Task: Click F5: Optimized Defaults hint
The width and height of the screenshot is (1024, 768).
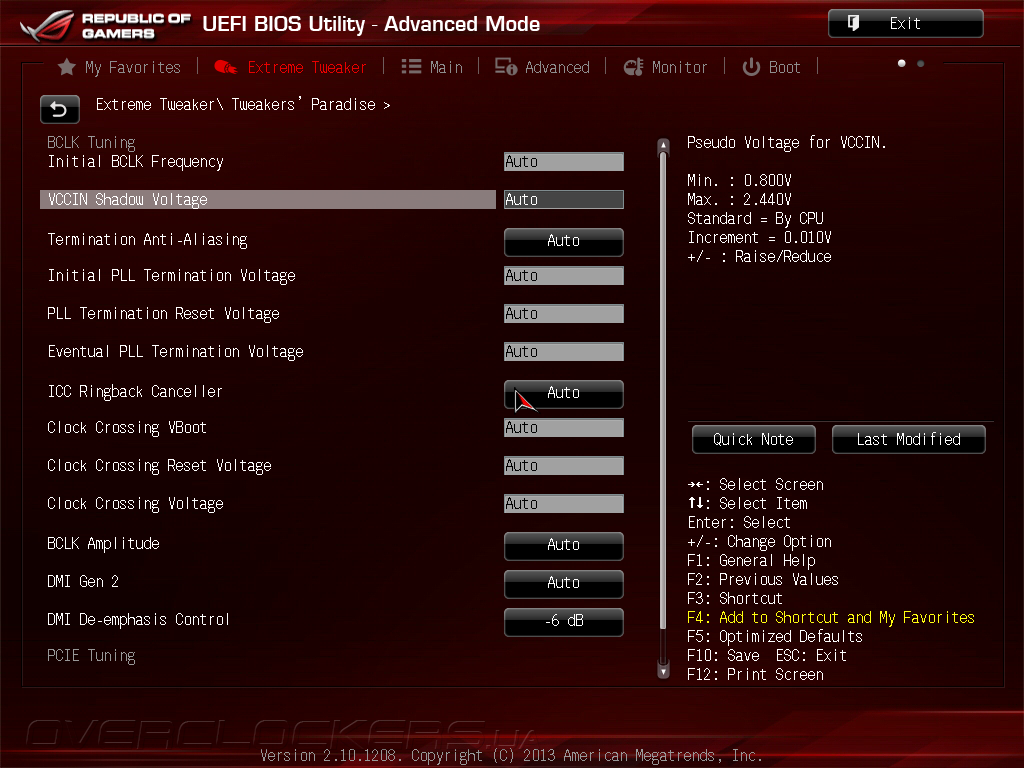Action: [775, 637]
